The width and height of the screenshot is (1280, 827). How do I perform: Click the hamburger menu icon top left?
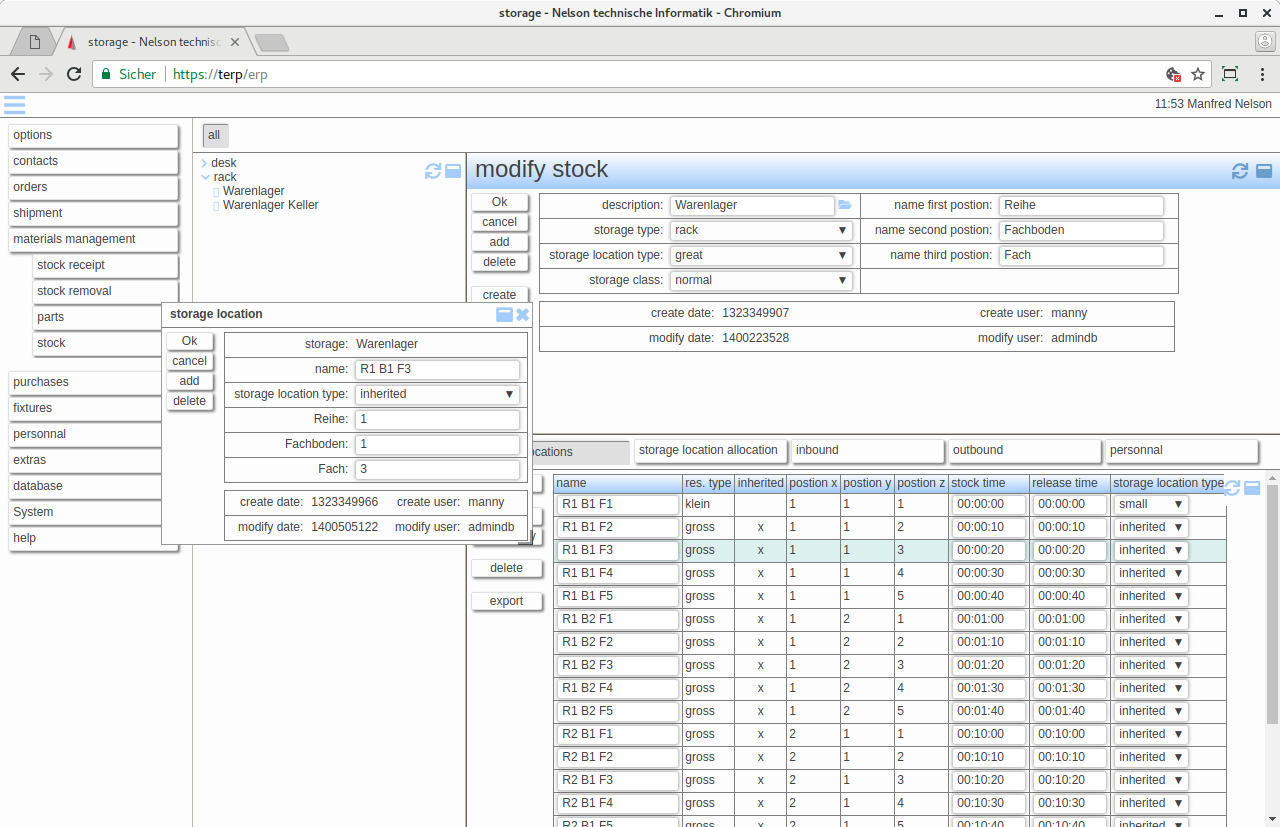tap(14, 105)
